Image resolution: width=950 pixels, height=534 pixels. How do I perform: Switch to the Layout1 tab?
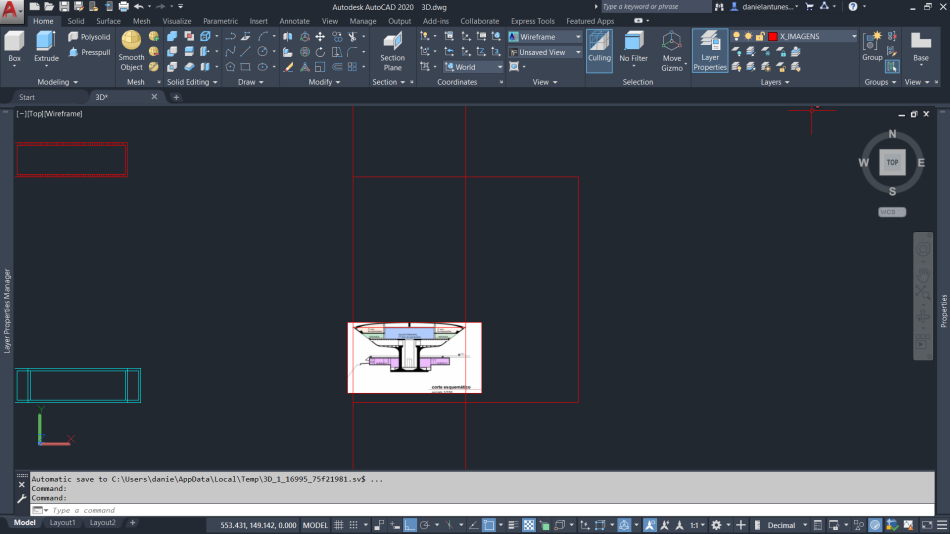62,522
